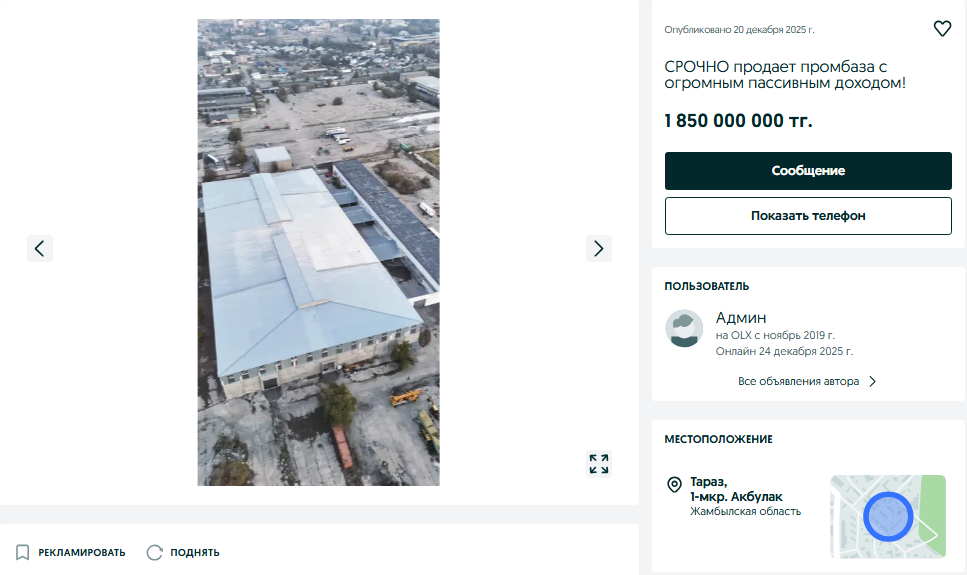Click the Тараз, 1-мкр. Акбулак address
Image resolution: width=967 pixels, height=575 pixels.
pyautogui.click(x=736, y=489)
